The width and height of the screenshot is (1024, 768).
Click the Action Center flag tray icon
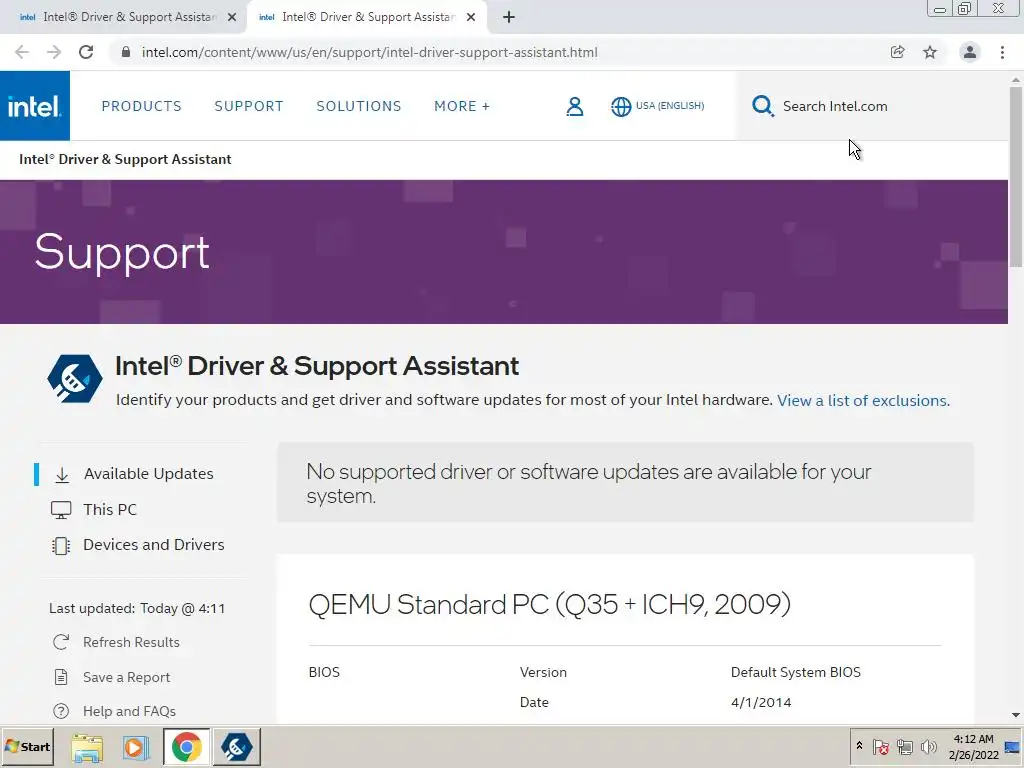[x=880, y=746]
